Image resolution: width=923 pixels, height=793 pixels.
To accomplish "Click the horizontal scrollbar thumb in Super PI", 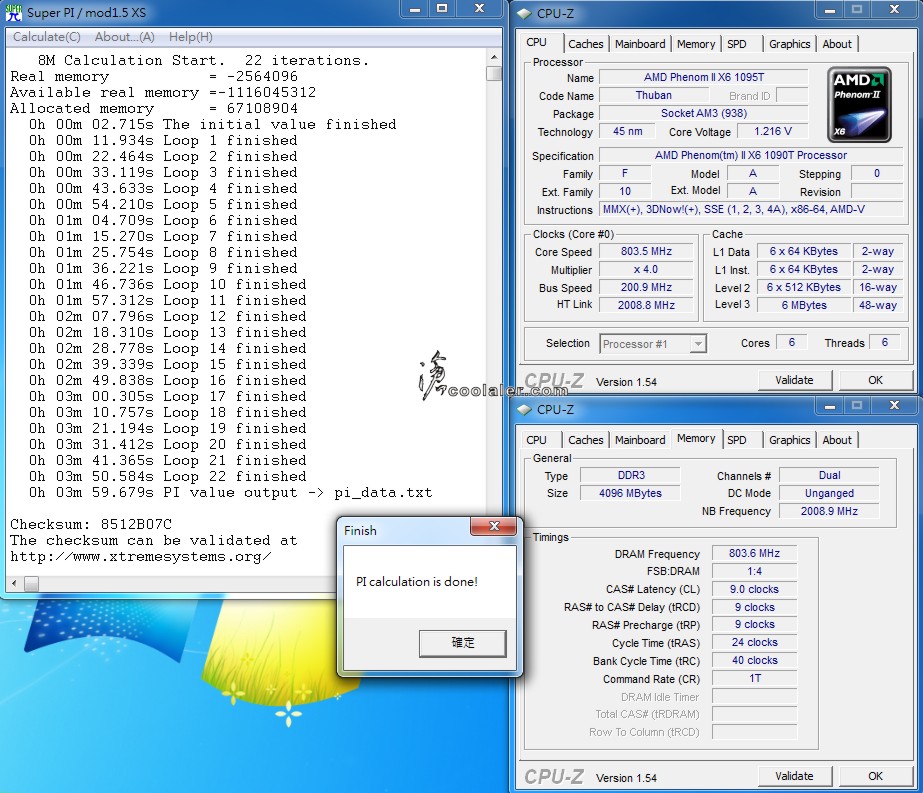I will tap(32, 583).
